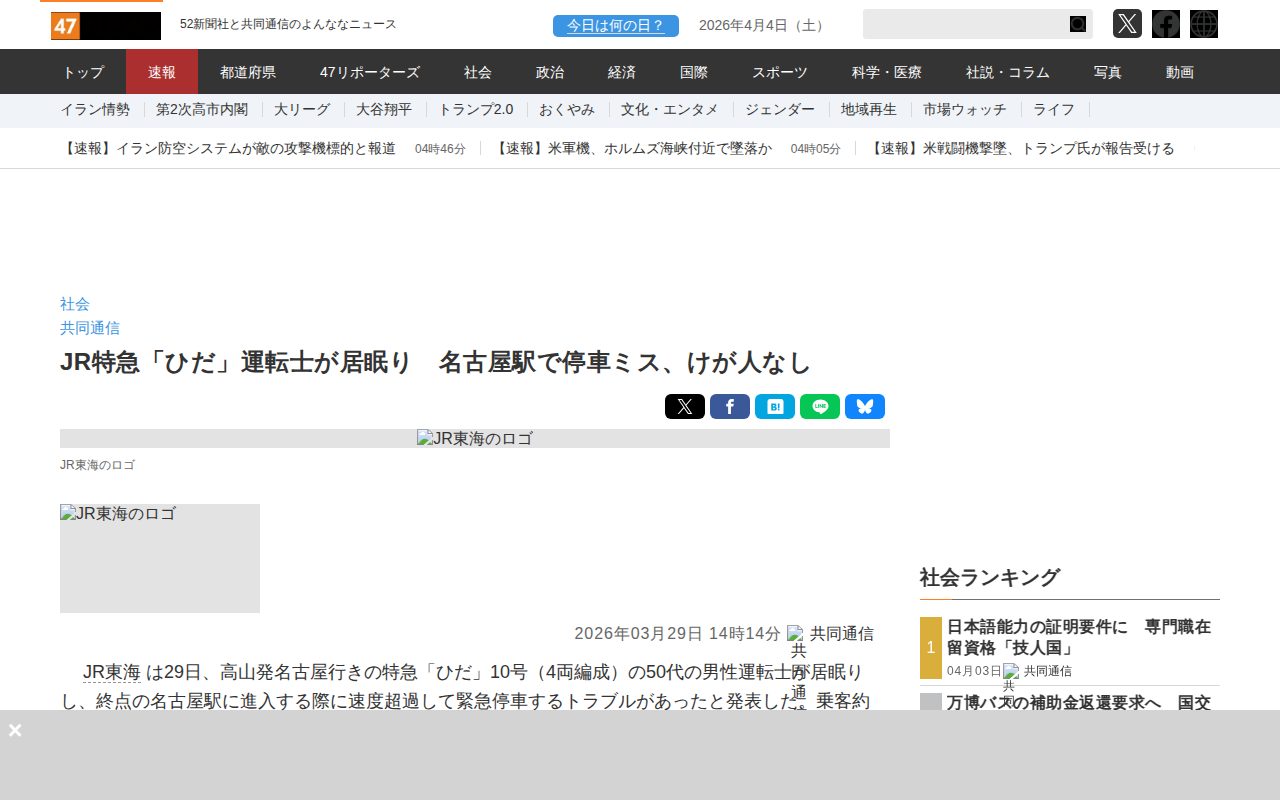Open the 市場ウォッチ topic link

tap(965, 110)
